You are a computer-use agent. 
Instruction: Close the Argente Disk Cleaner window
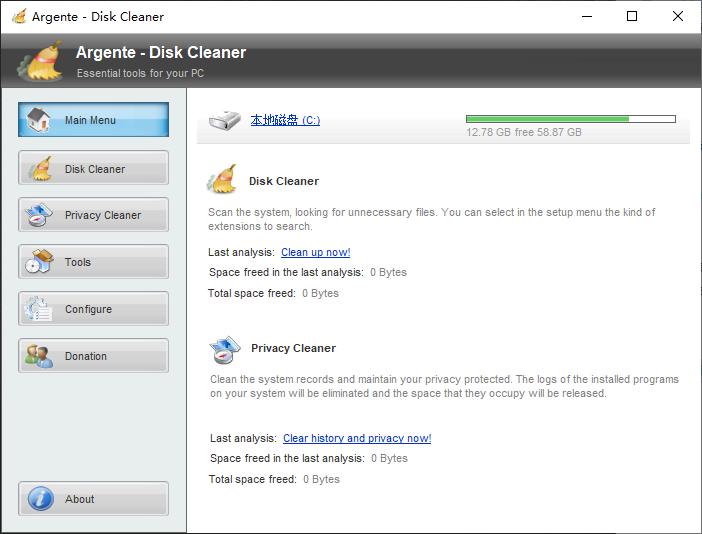click(678, 17)
